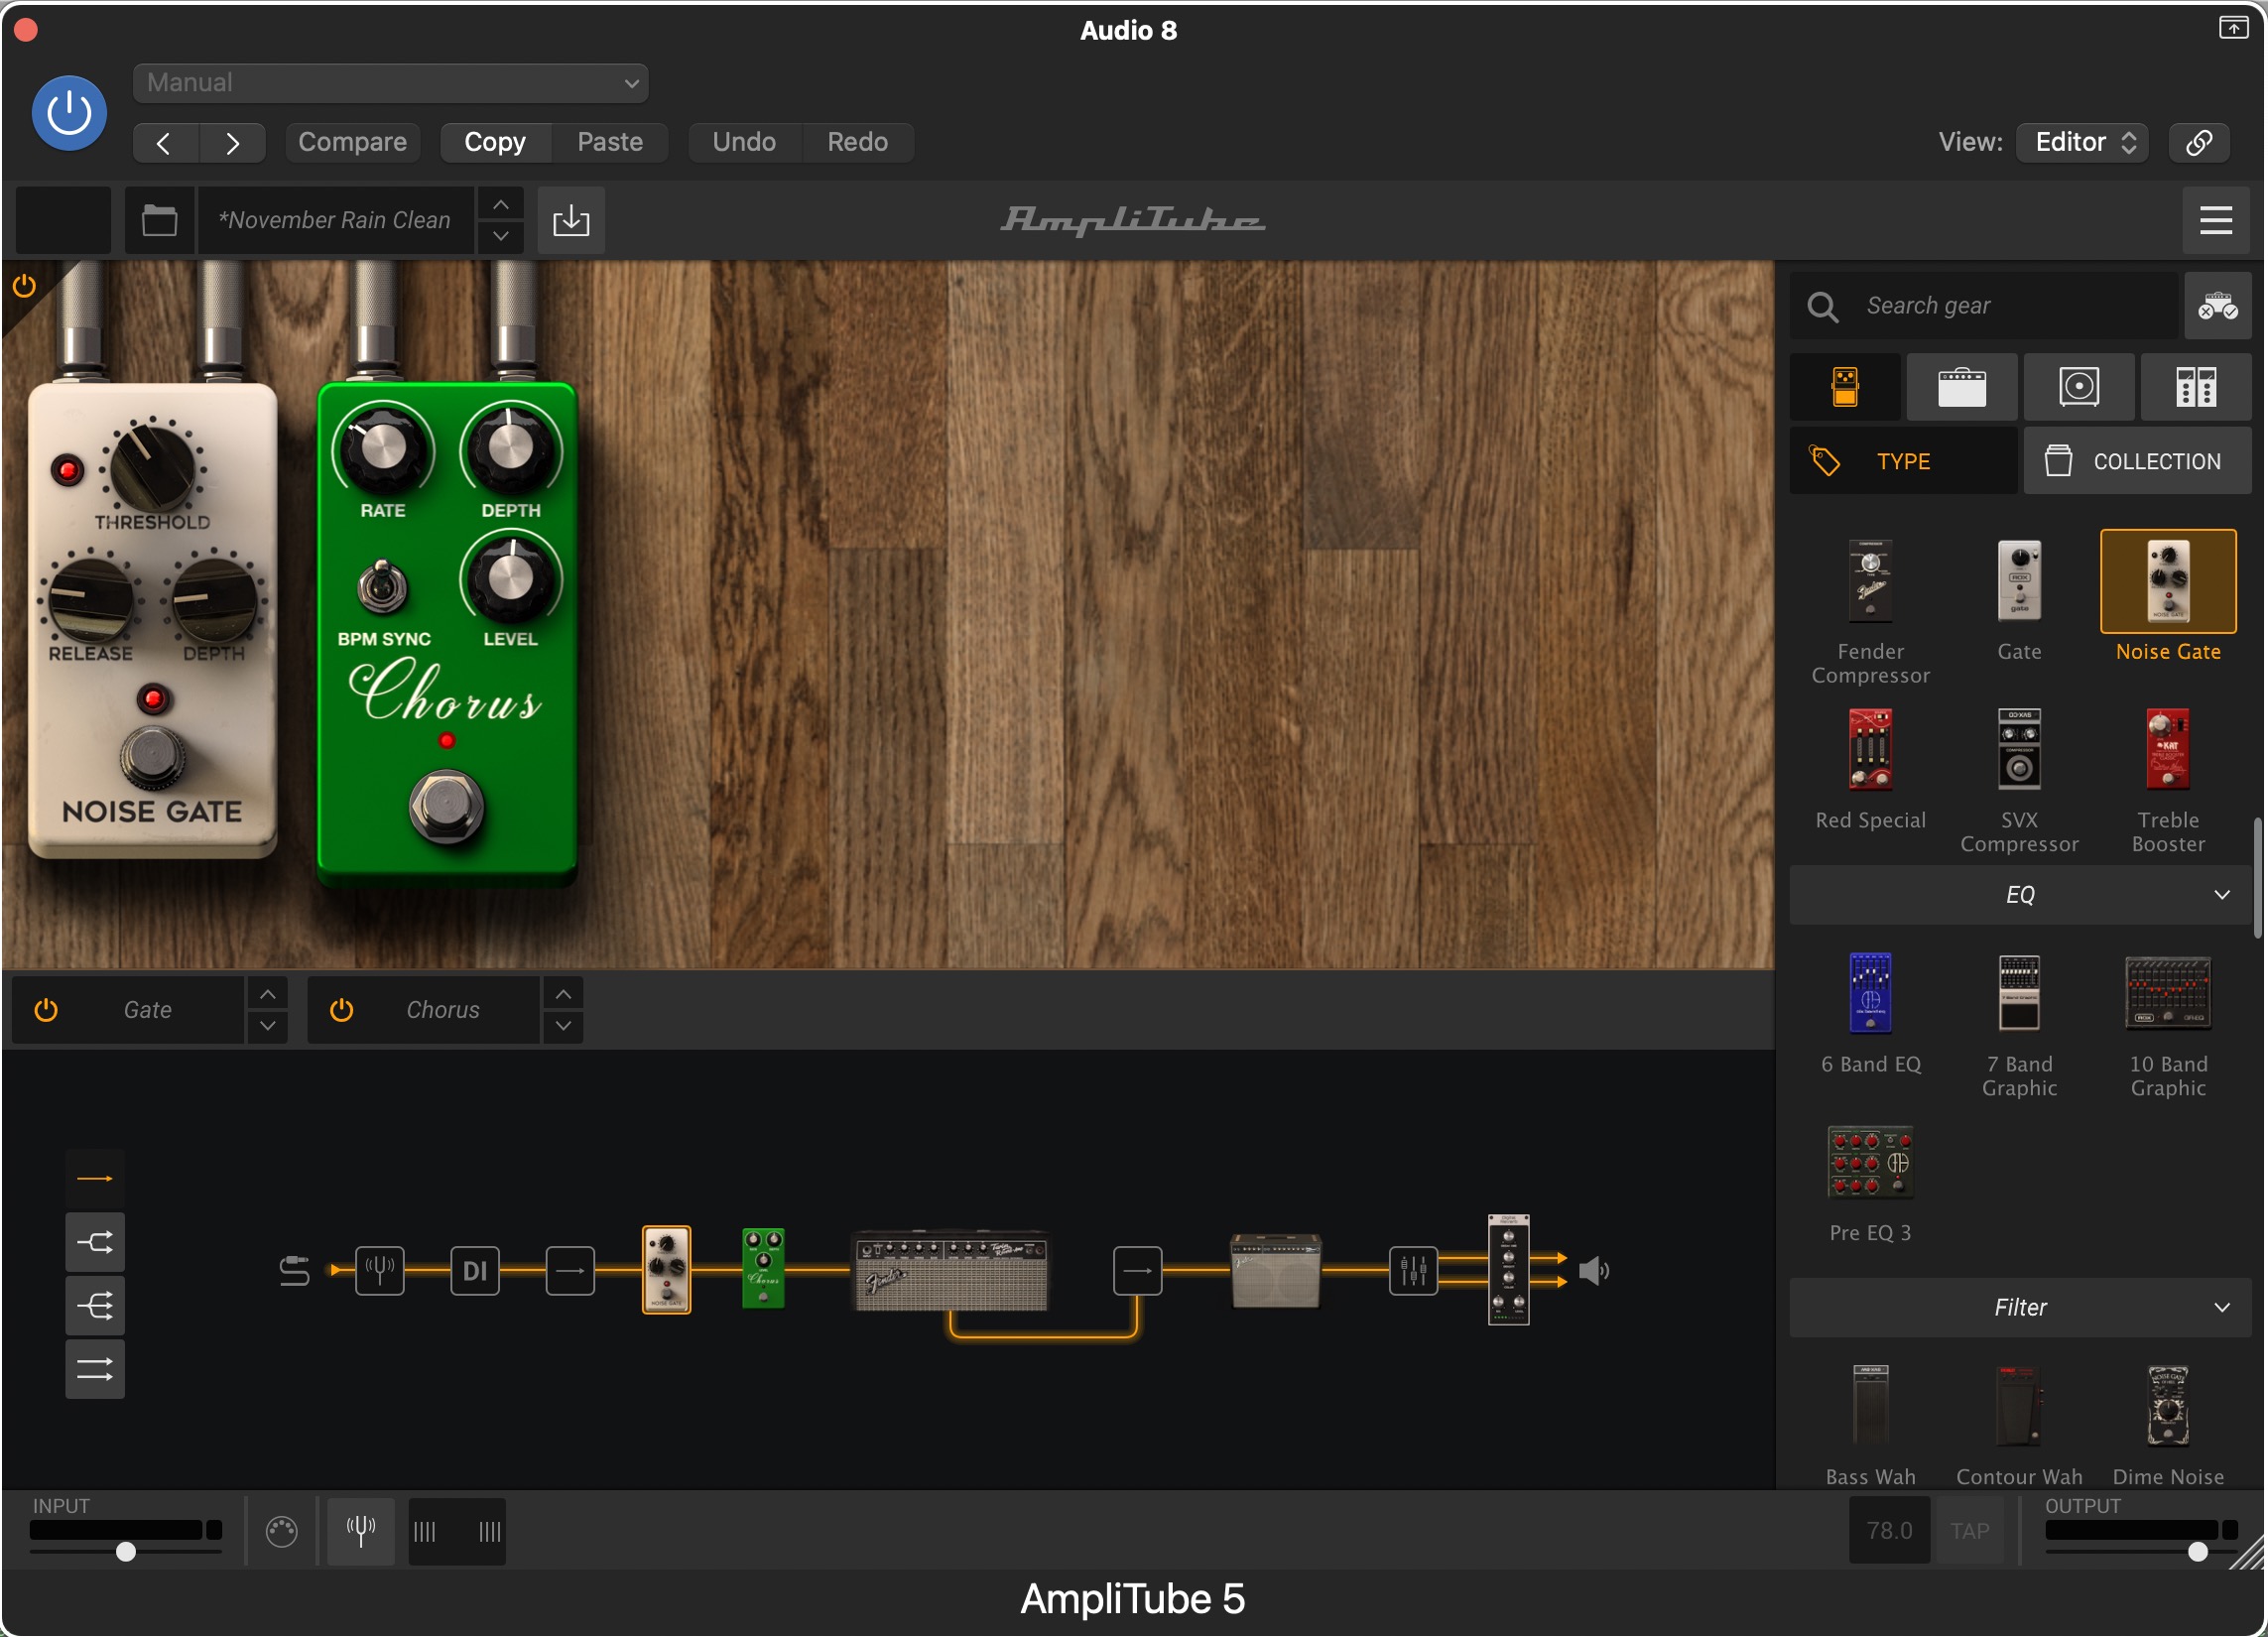Toggle the stomp section power icon

pos(24,286)
